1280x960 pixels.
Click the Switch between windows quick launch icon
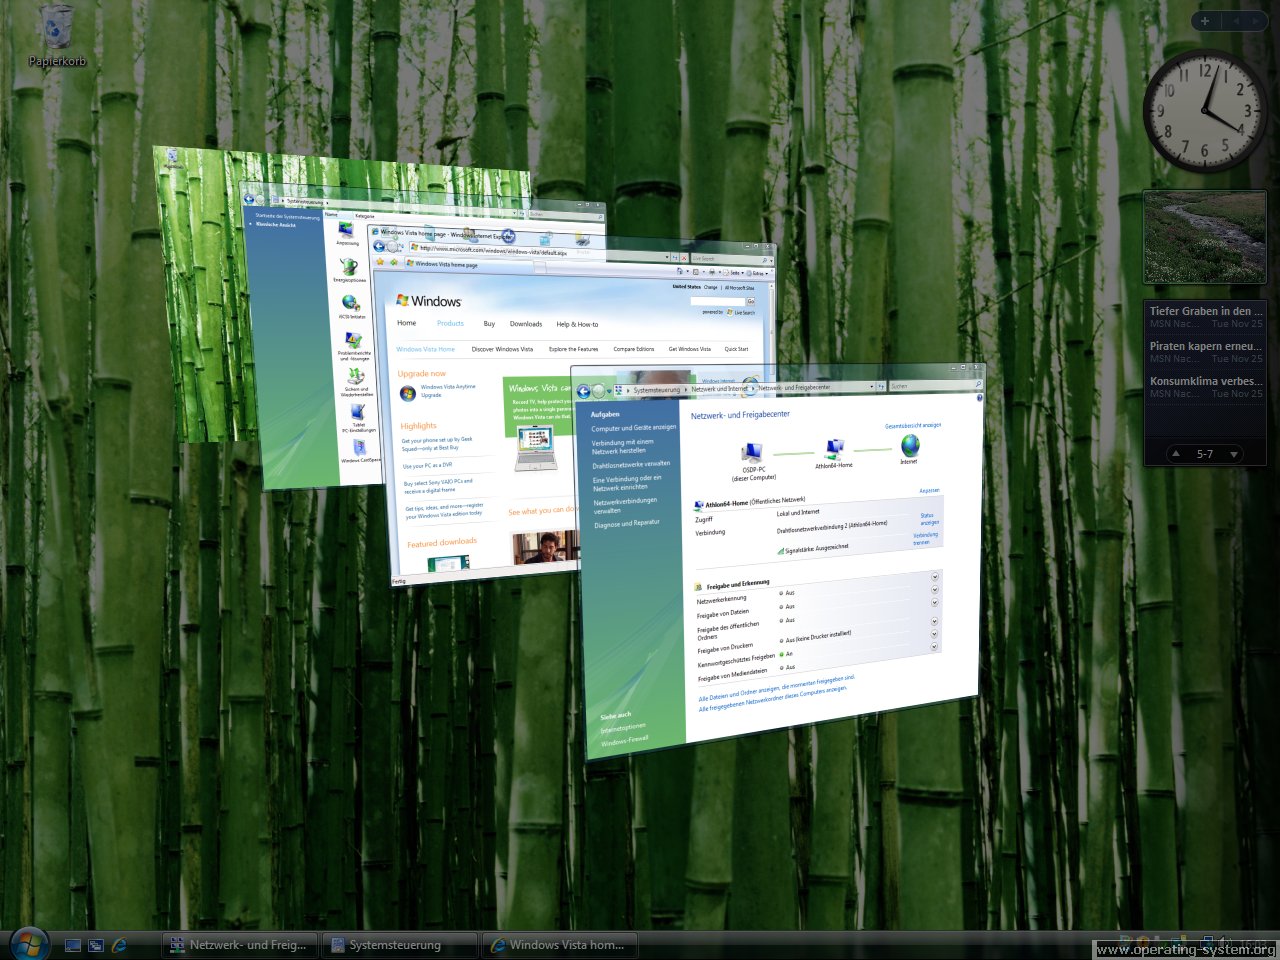(96, 944)
